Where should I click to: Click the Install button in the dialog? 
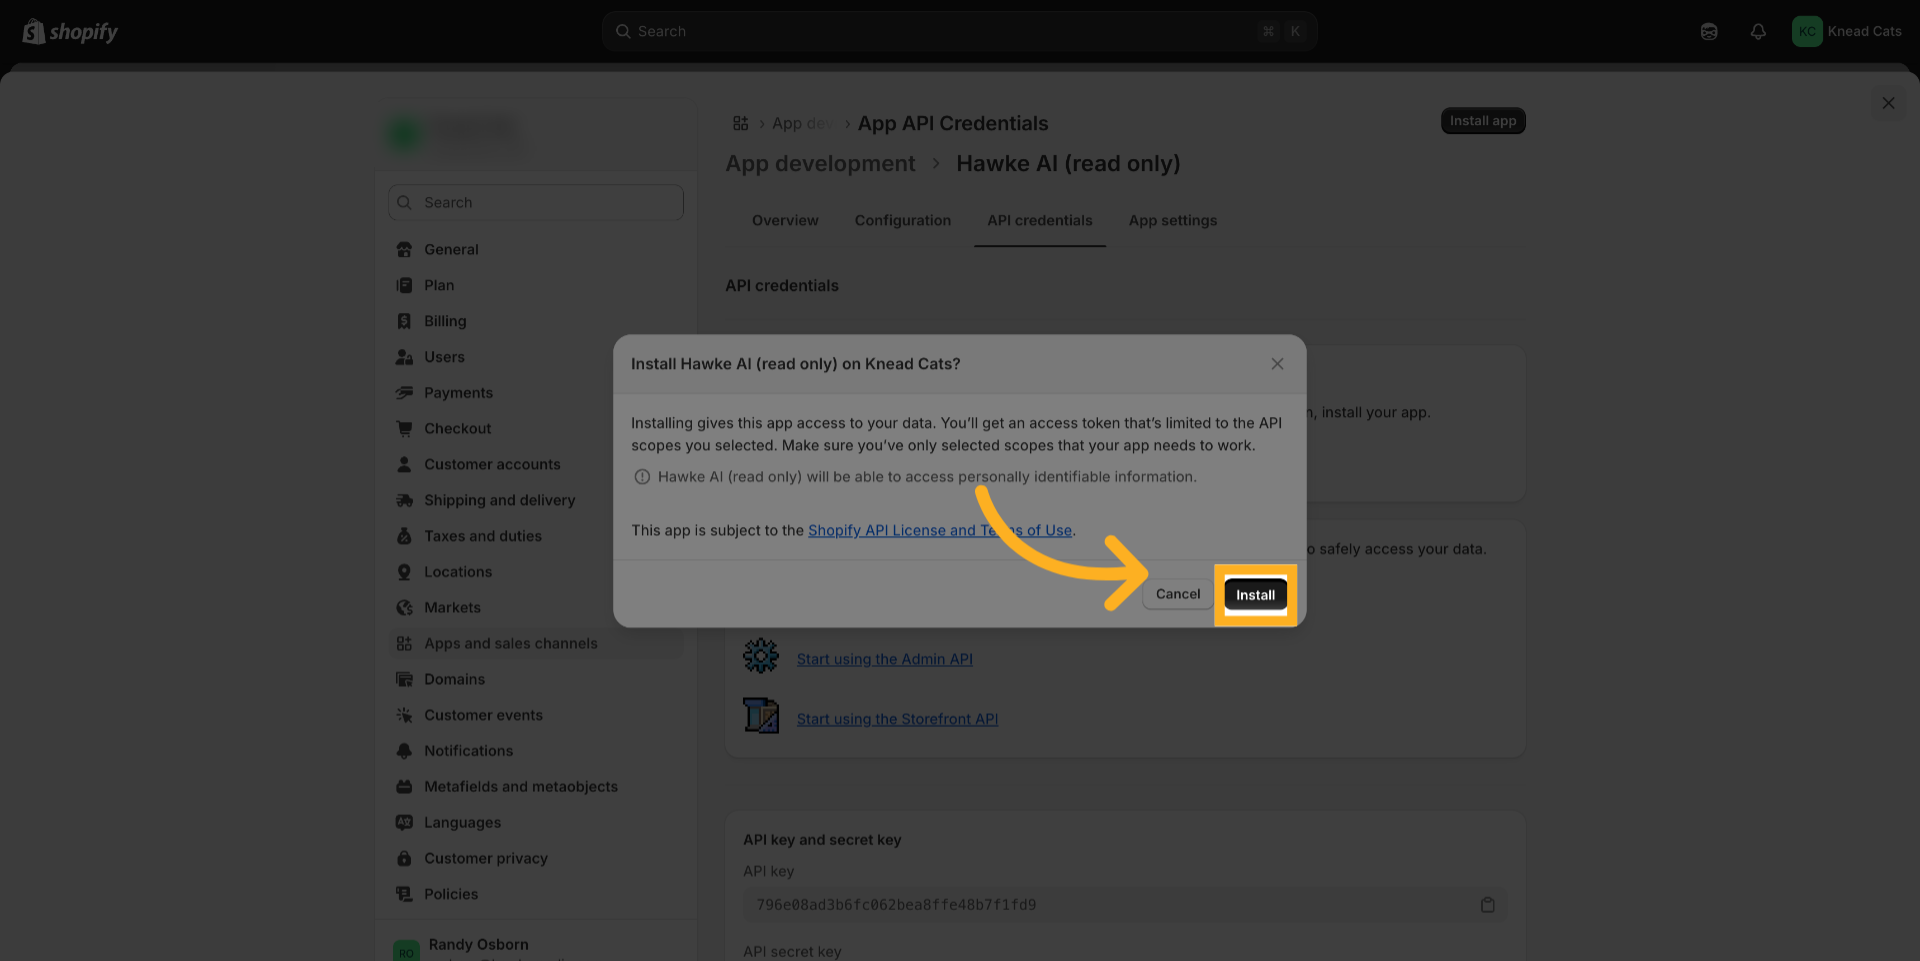click(x=1255, y=595)
